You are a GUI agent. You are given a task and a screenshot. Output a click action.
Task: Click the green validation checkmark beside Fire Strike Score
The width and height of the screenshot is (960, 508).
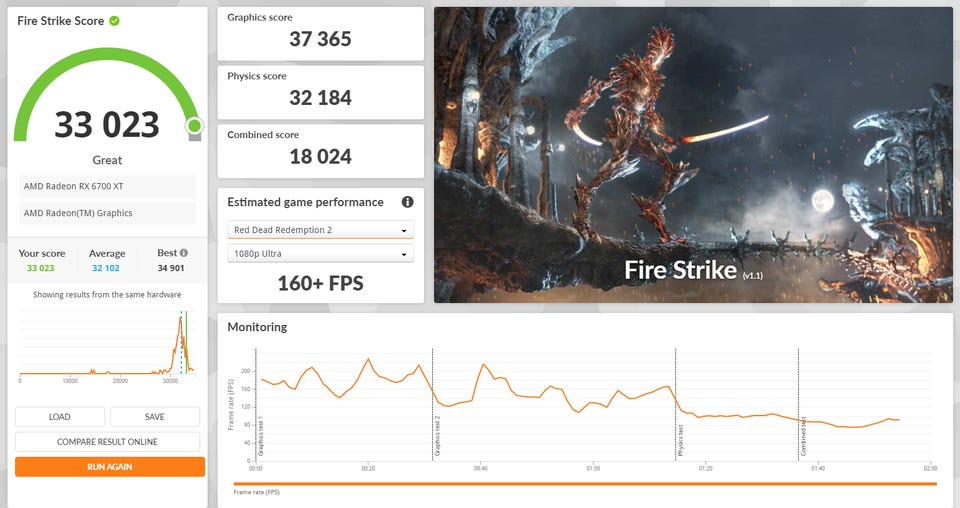pos(114,21)
